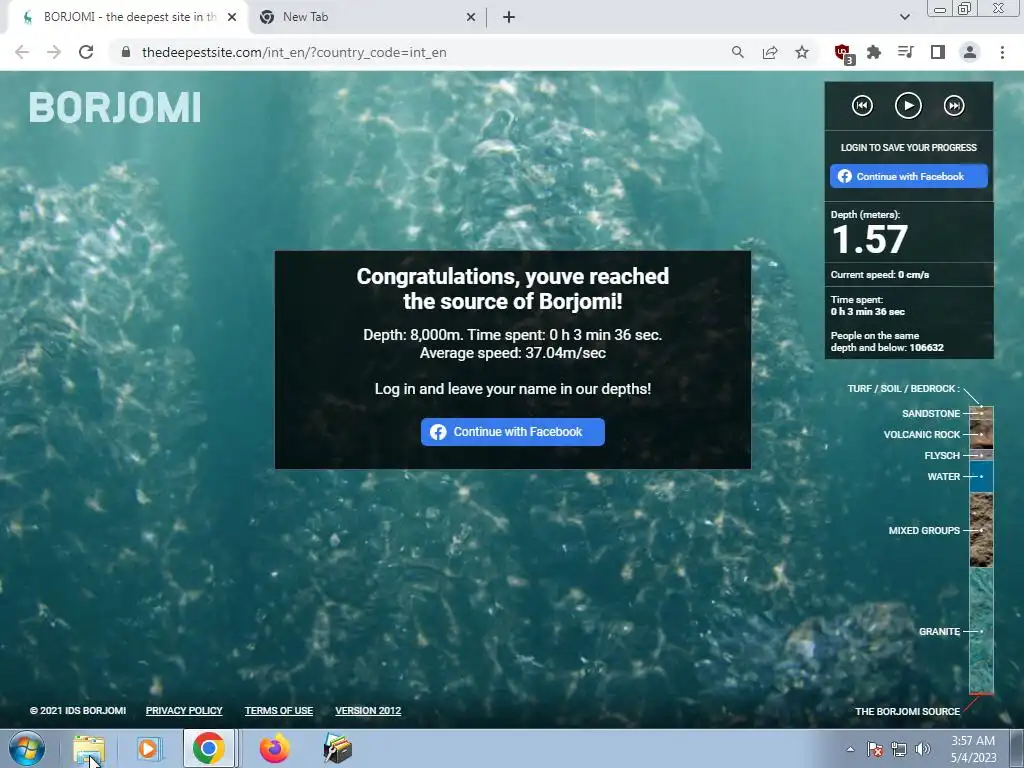Bookmark this page with the star icon
Screen dimensions: 1024x768
(x=802, y=52)
